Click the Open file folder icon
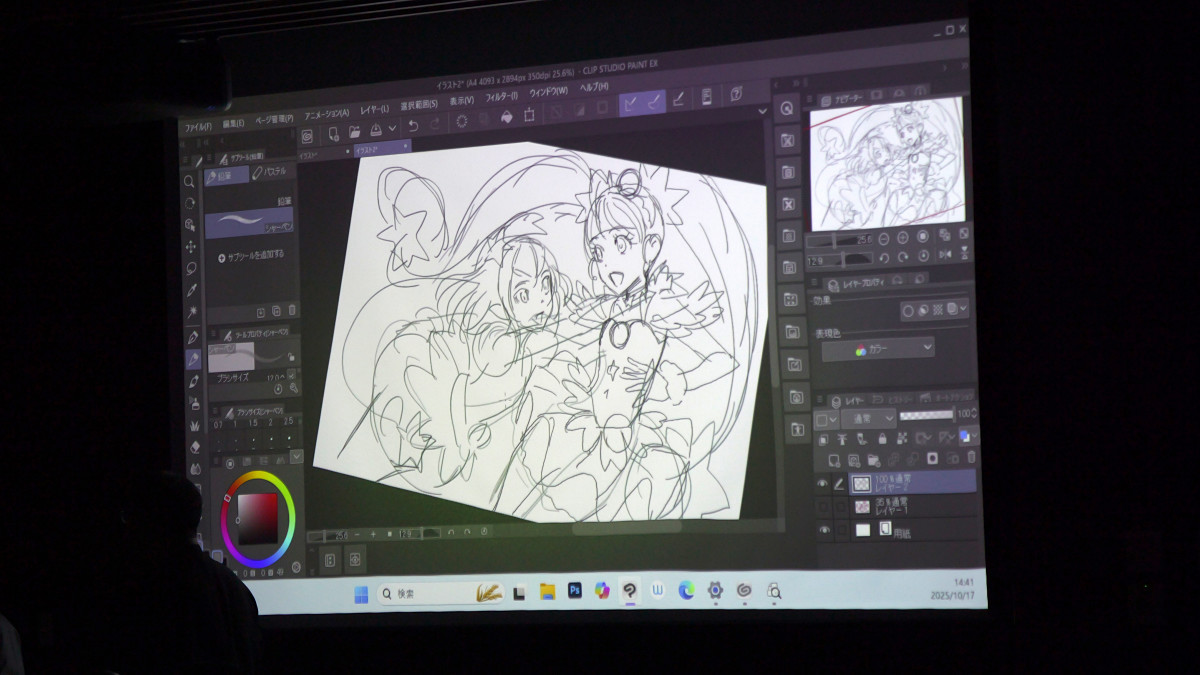1200x675 pixels. coord(354,131)
